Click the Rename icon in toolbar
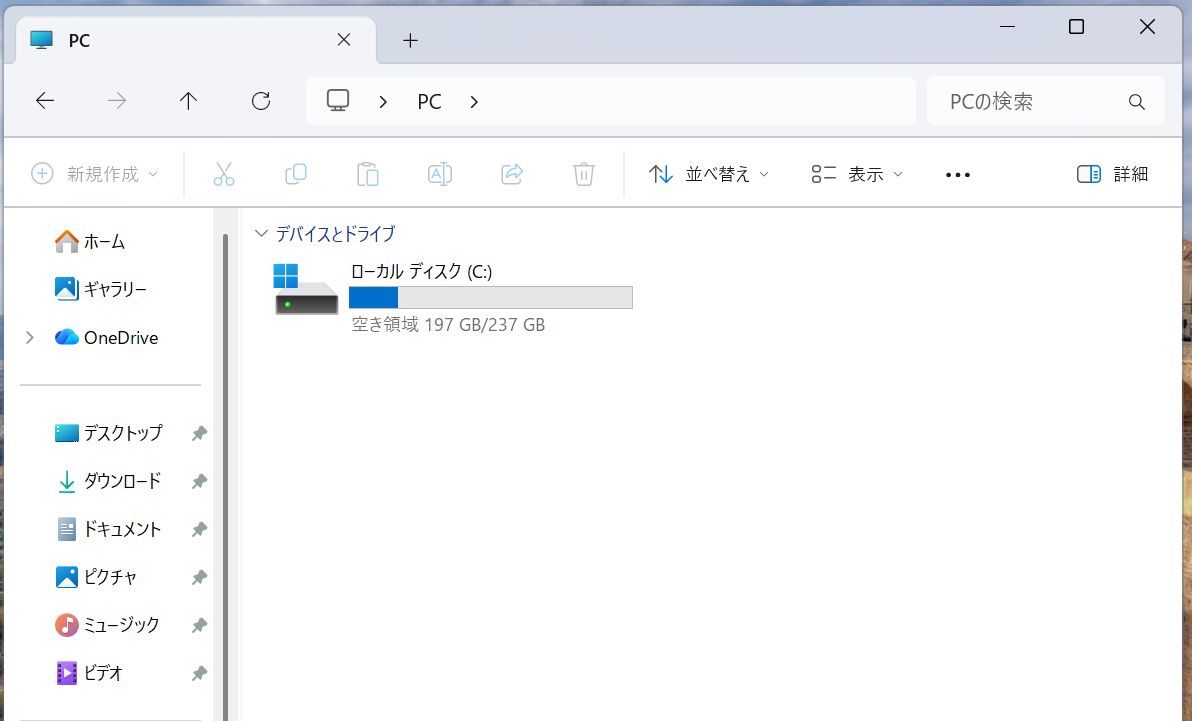This screenshot has width=1192, height=721. tap(440, 173)
